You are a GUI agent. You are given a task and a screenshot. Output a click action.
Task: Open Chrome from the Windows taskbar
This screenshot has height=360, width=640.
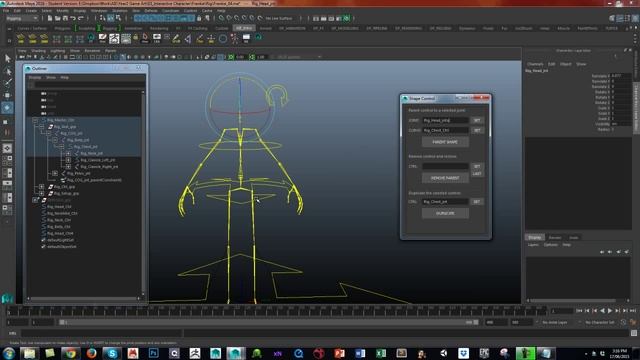pos(71,353)
